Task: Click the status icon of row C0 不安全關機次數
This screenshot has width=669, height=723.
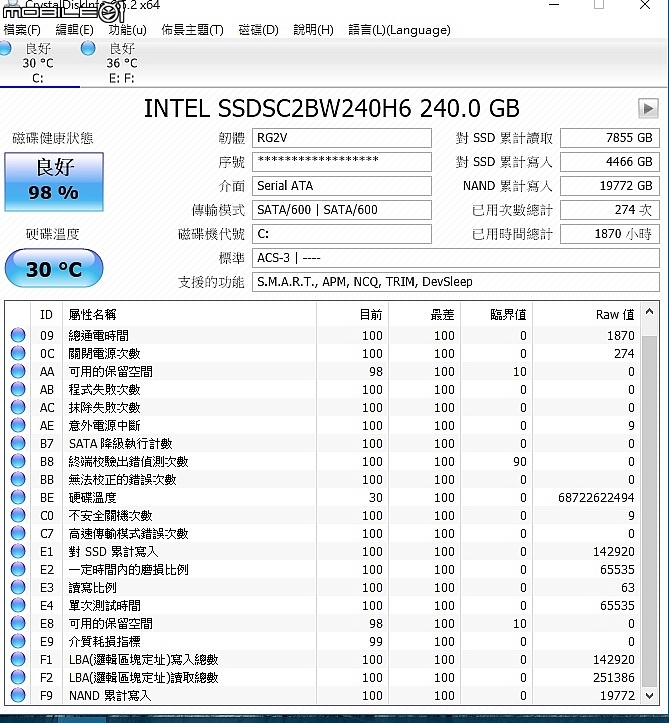Action: click(x=18, y=515)
